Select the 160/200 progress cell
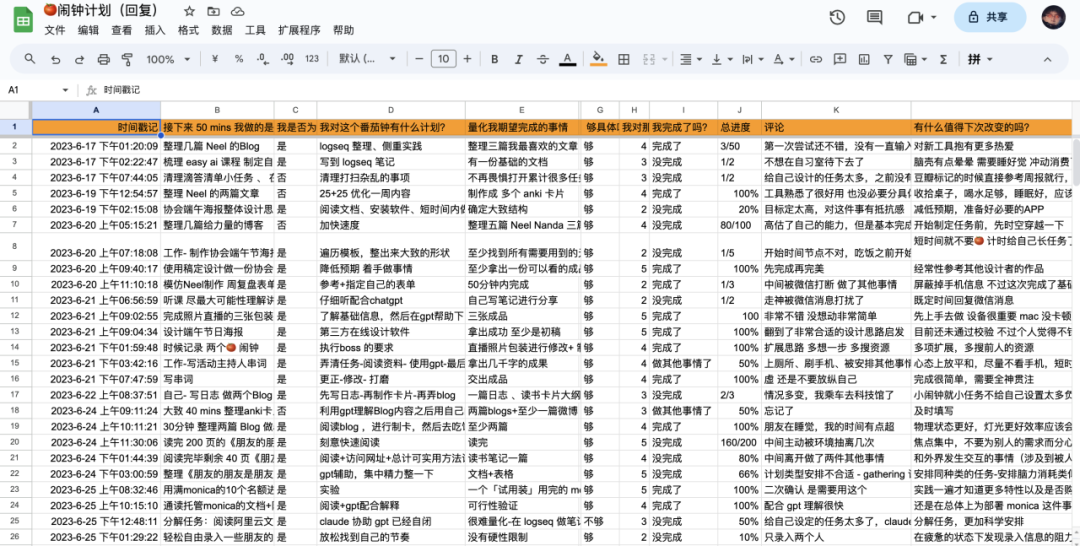This screenshot has height=546, width=1080. coord(740,441)
